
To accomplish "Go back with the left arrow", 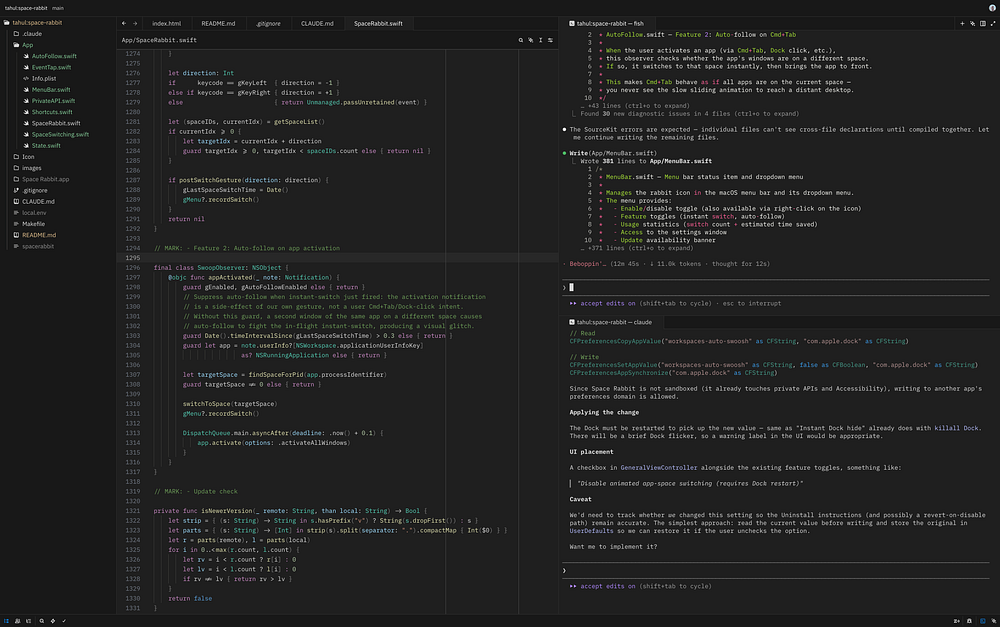I will pos(123,22).
